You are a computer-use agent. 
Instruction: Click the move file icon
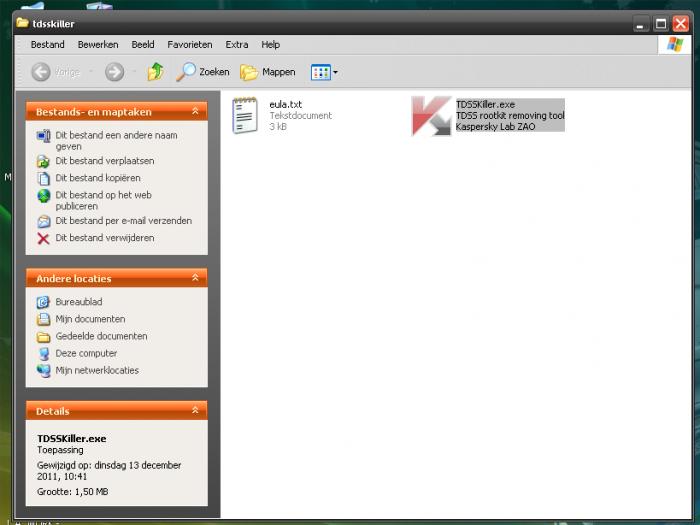(43, 161)
